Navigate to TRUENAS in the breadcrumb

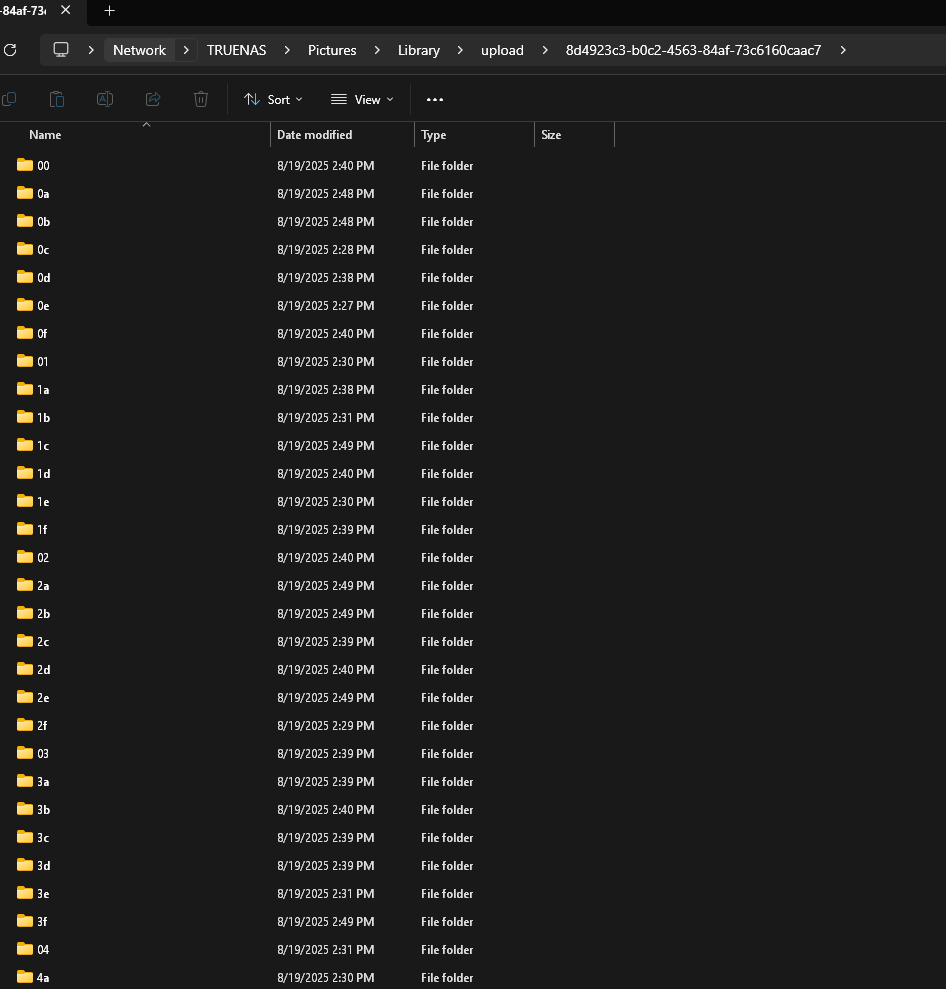pos(236,50)
